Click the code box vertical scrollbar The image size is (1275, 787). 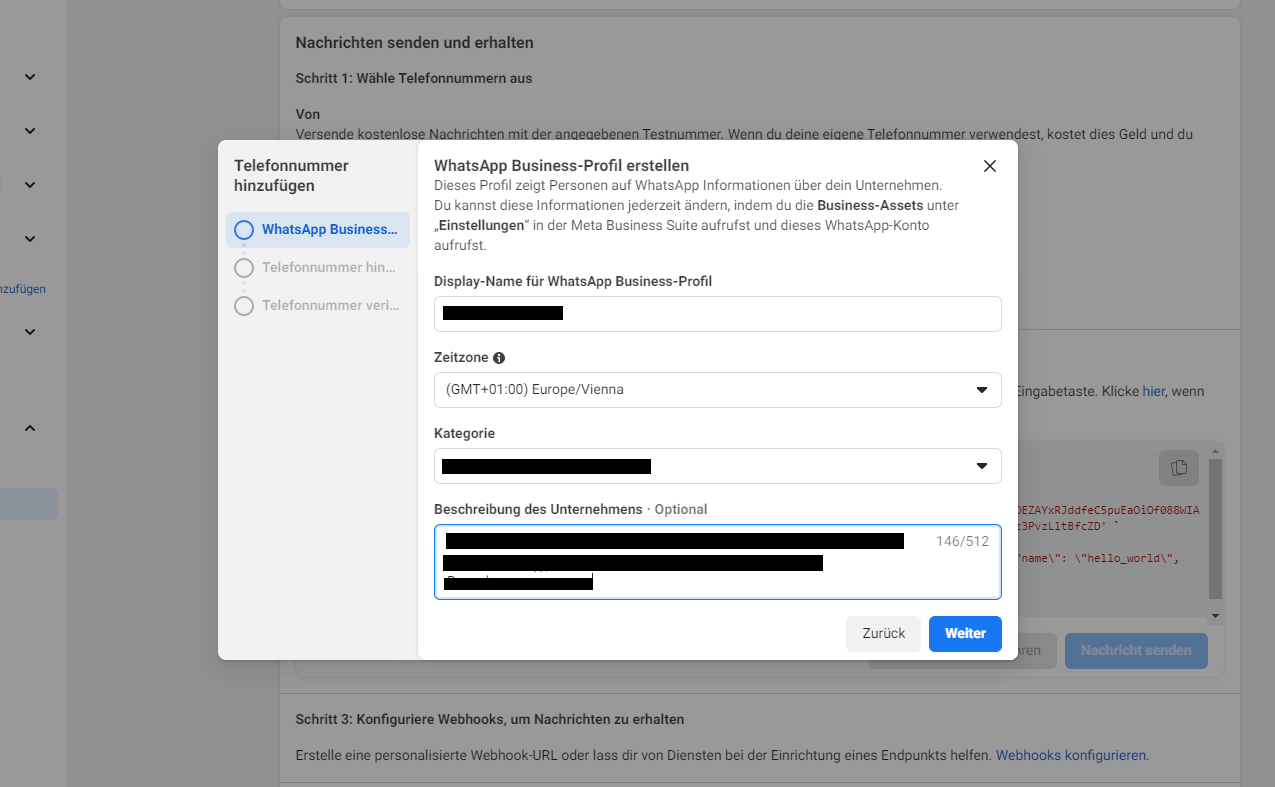(1215, 530)
